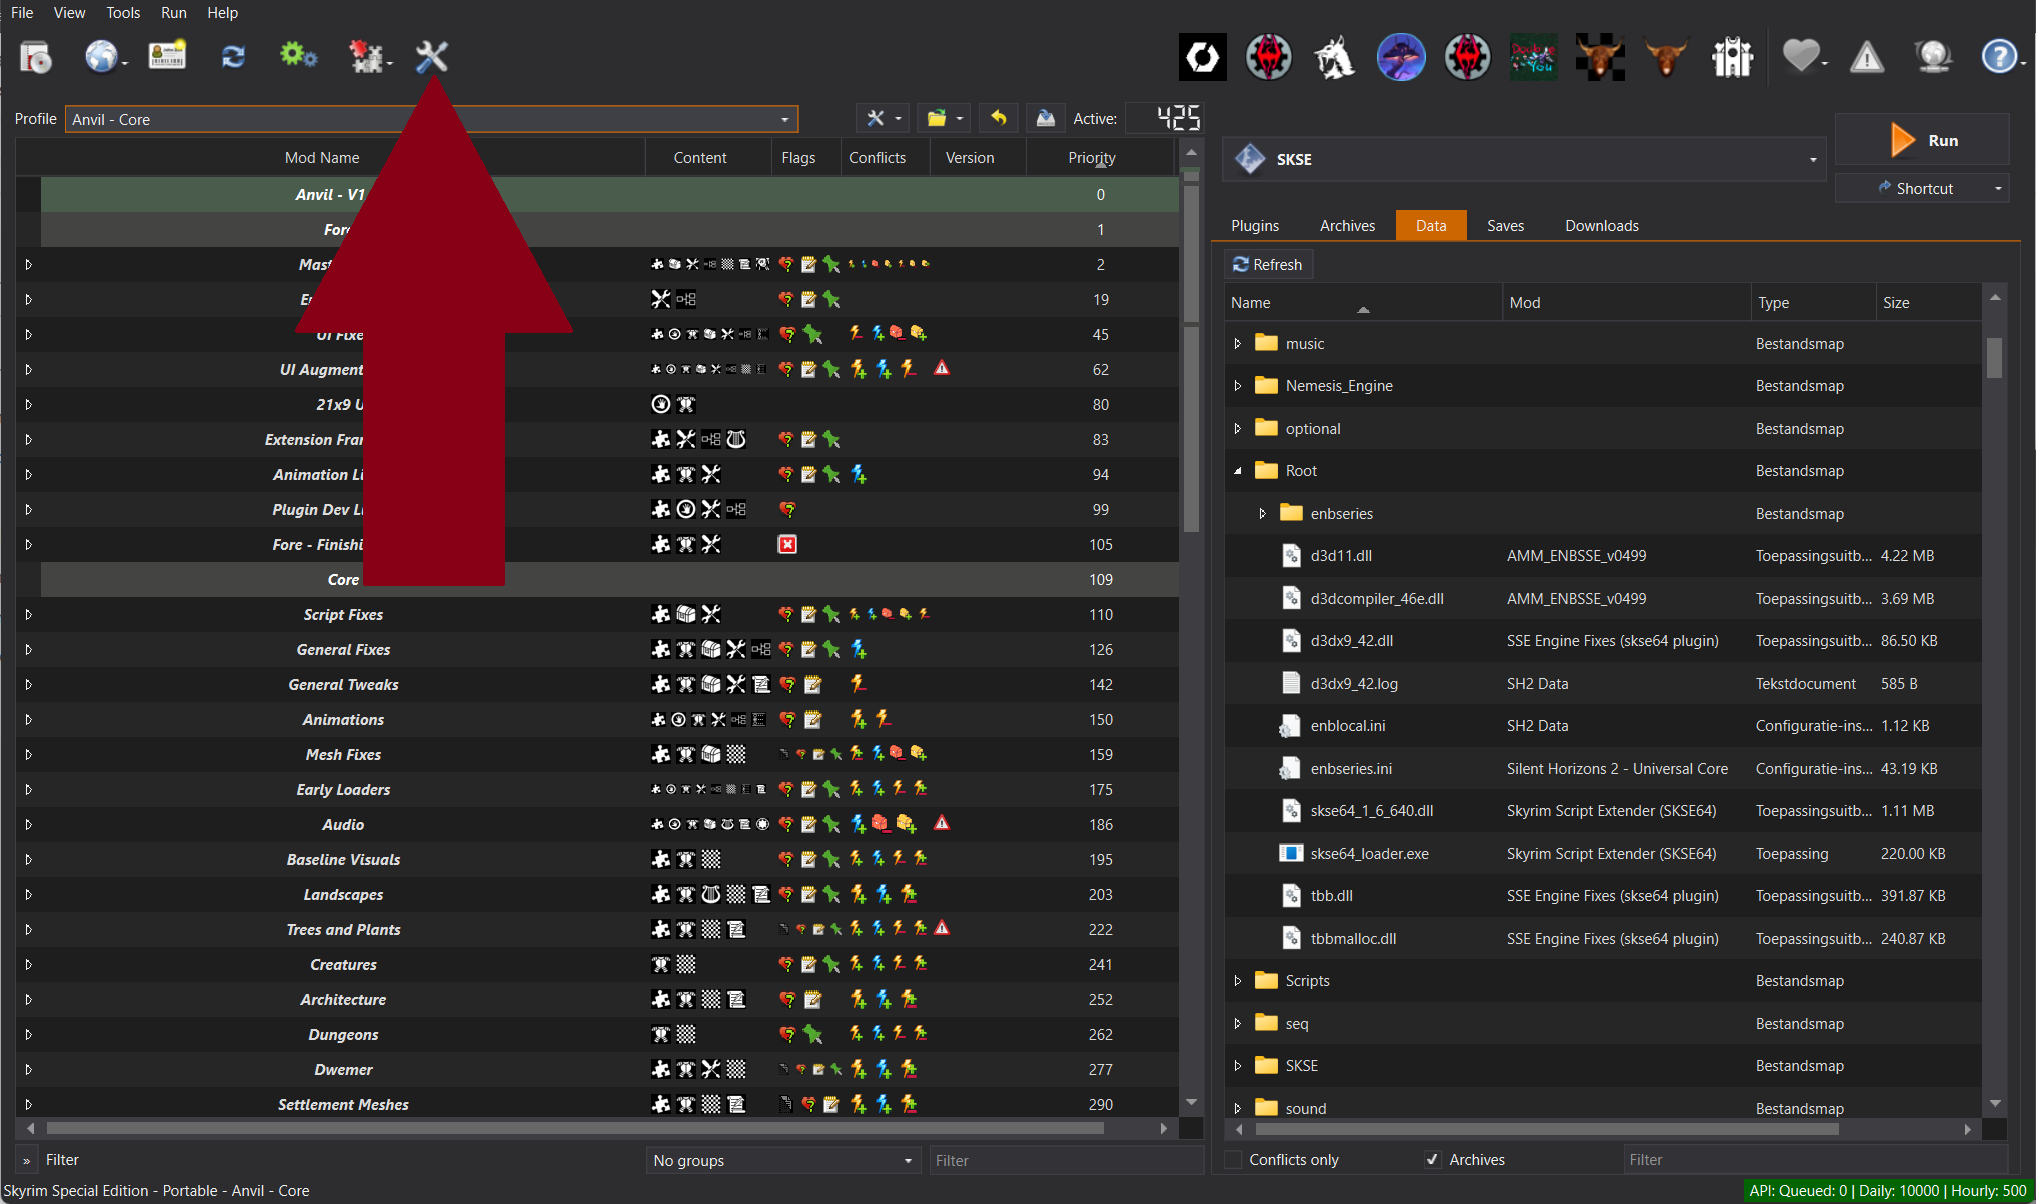This screenshot has width=2036, height=1204.
Task: Open executables editor green gears icon
Action: (x=297, y=56)
